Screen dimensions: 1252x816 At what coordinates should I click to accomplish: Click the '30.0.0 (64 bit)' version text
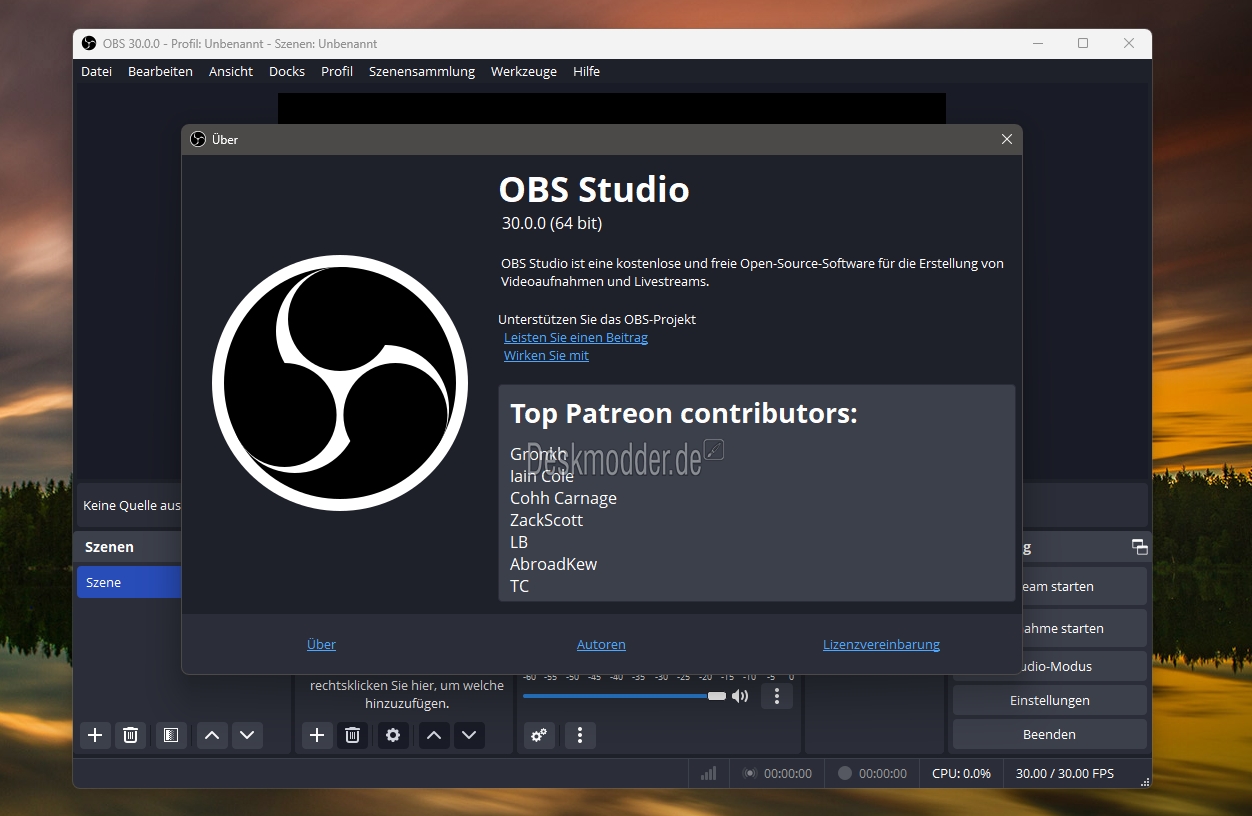click(552, 223)
